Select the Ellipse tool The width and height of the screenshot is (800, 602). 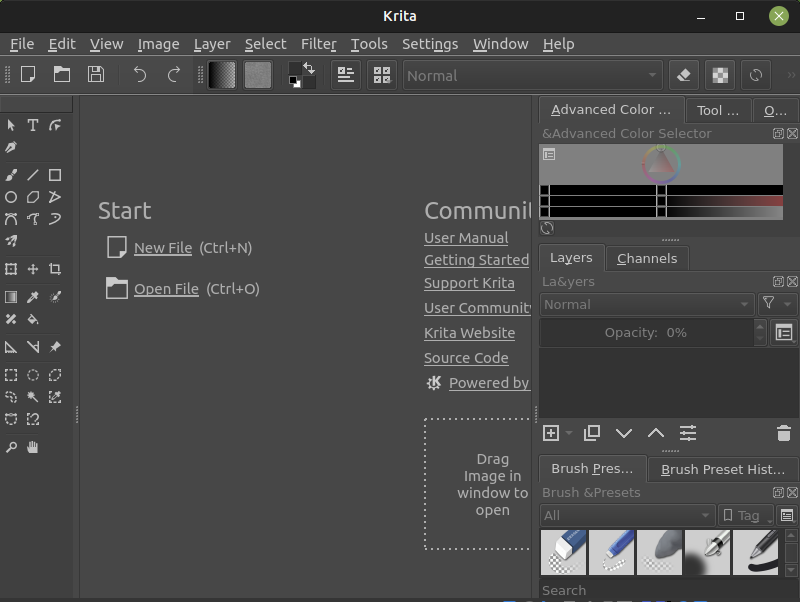tap(11, 197)
